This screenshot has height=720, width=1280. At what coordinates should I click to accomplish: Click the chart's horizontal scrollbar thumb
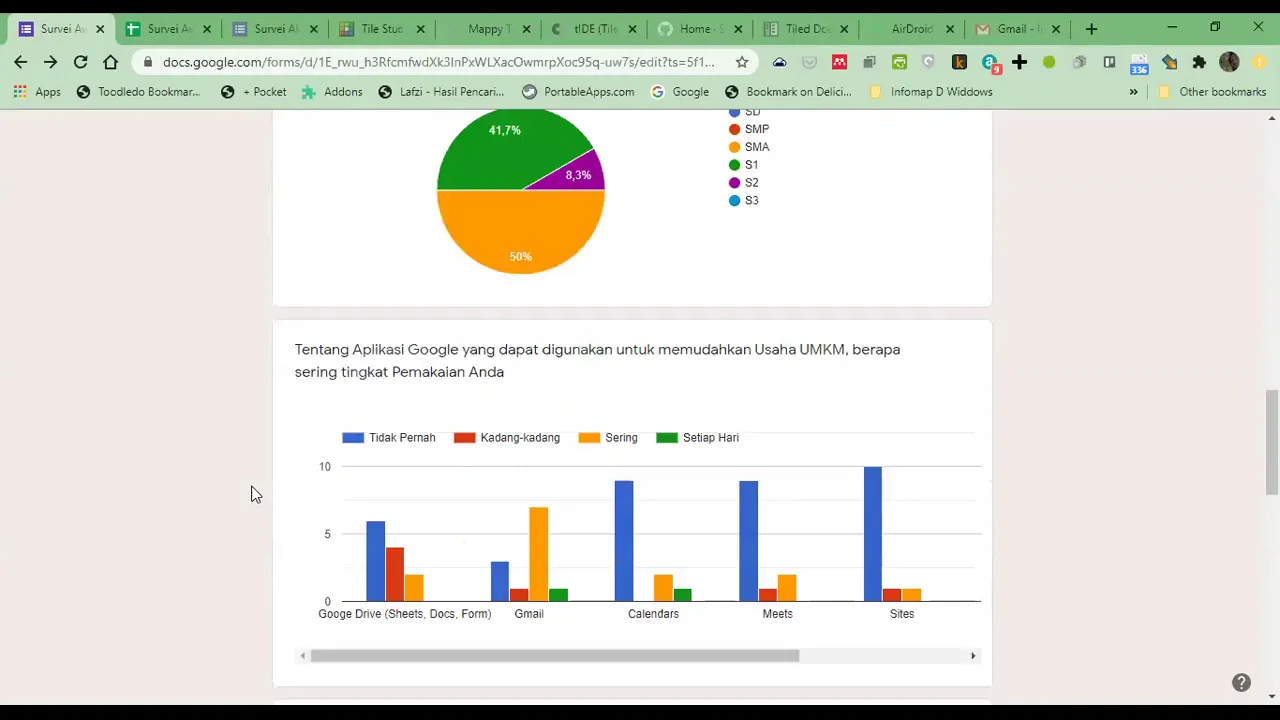pos(555,656)
